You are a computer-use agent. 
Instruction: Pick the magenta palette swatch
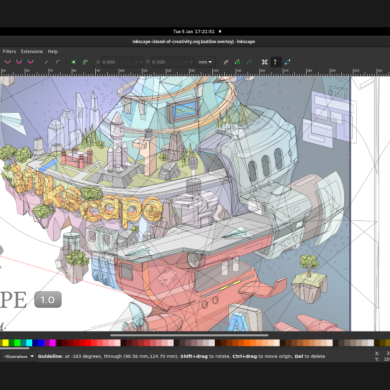(x=52, y=343)
